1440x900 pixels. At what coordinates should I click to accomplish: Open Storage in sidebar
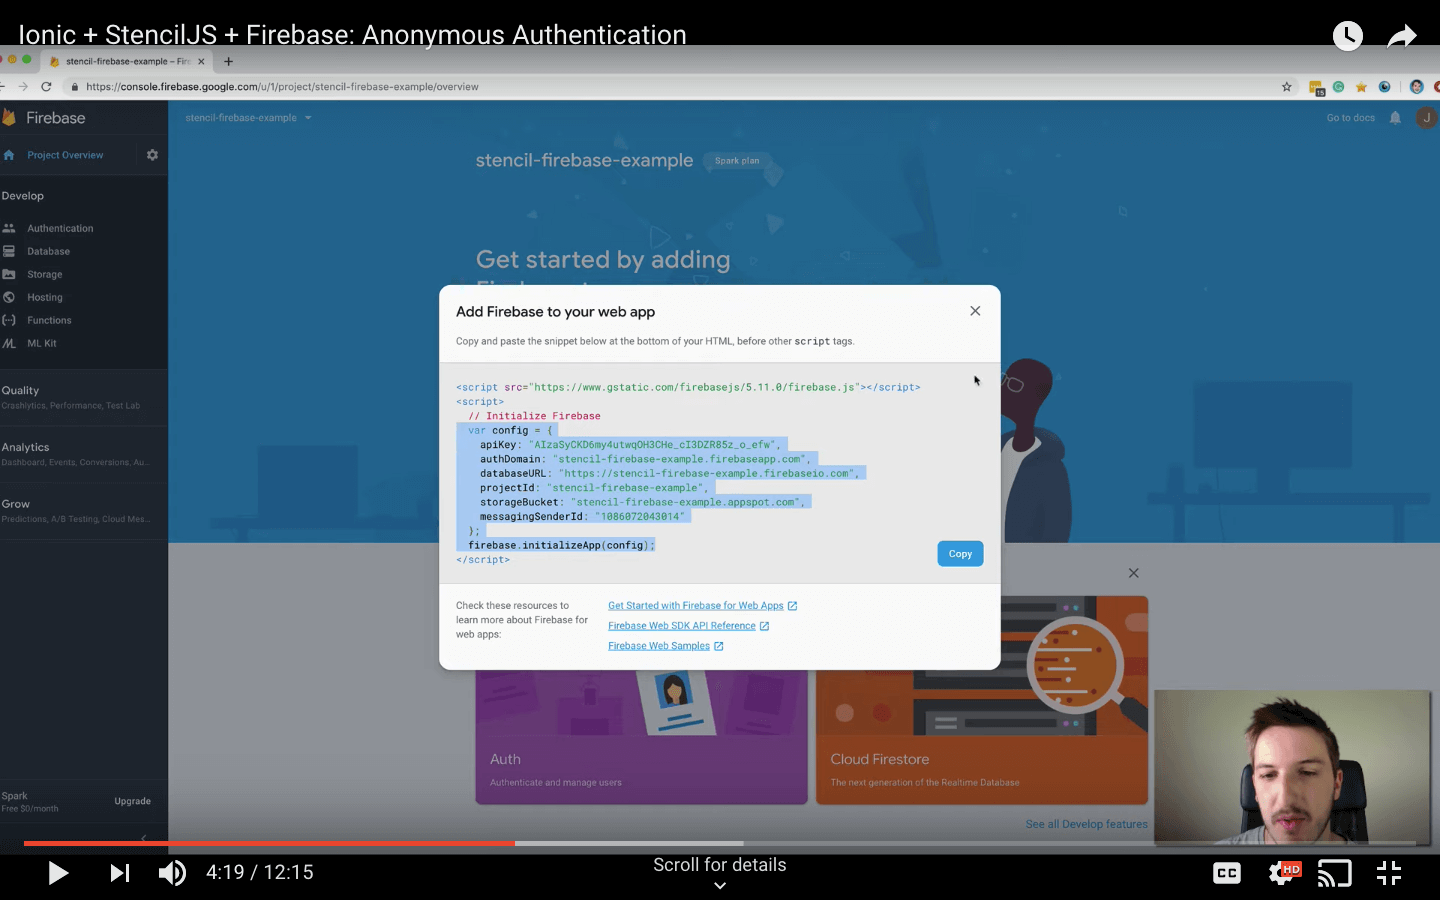click(x=44, y=275)
